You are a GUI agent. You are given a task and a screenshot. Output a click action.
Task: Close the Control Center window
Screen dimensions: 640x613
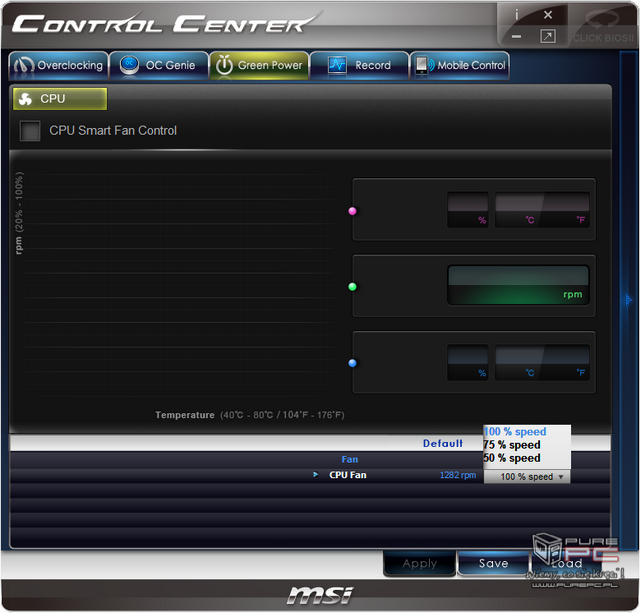pyautogui.click(x=548, y=15)
